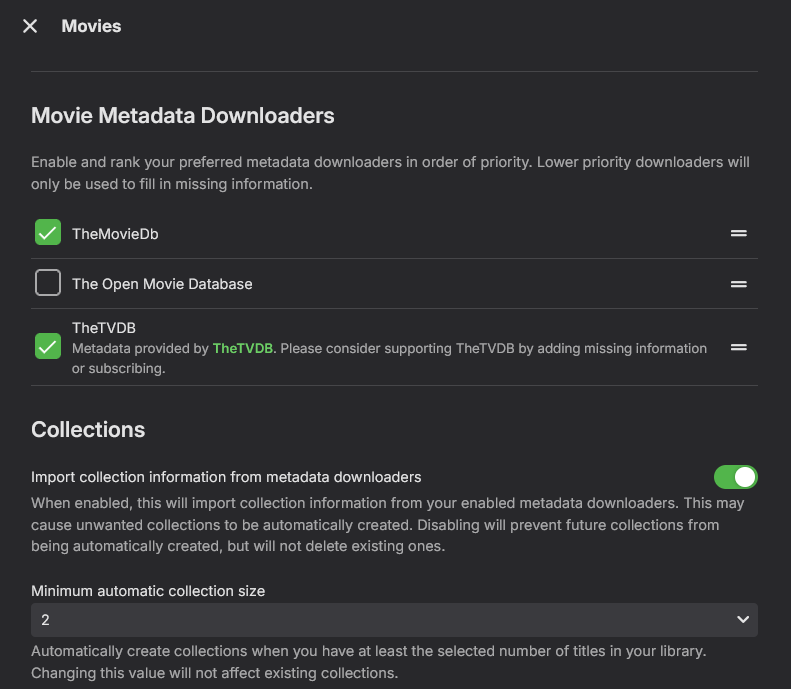
Task: Click the TheMovieDb drag handle icon
Action: pos(739,233)
